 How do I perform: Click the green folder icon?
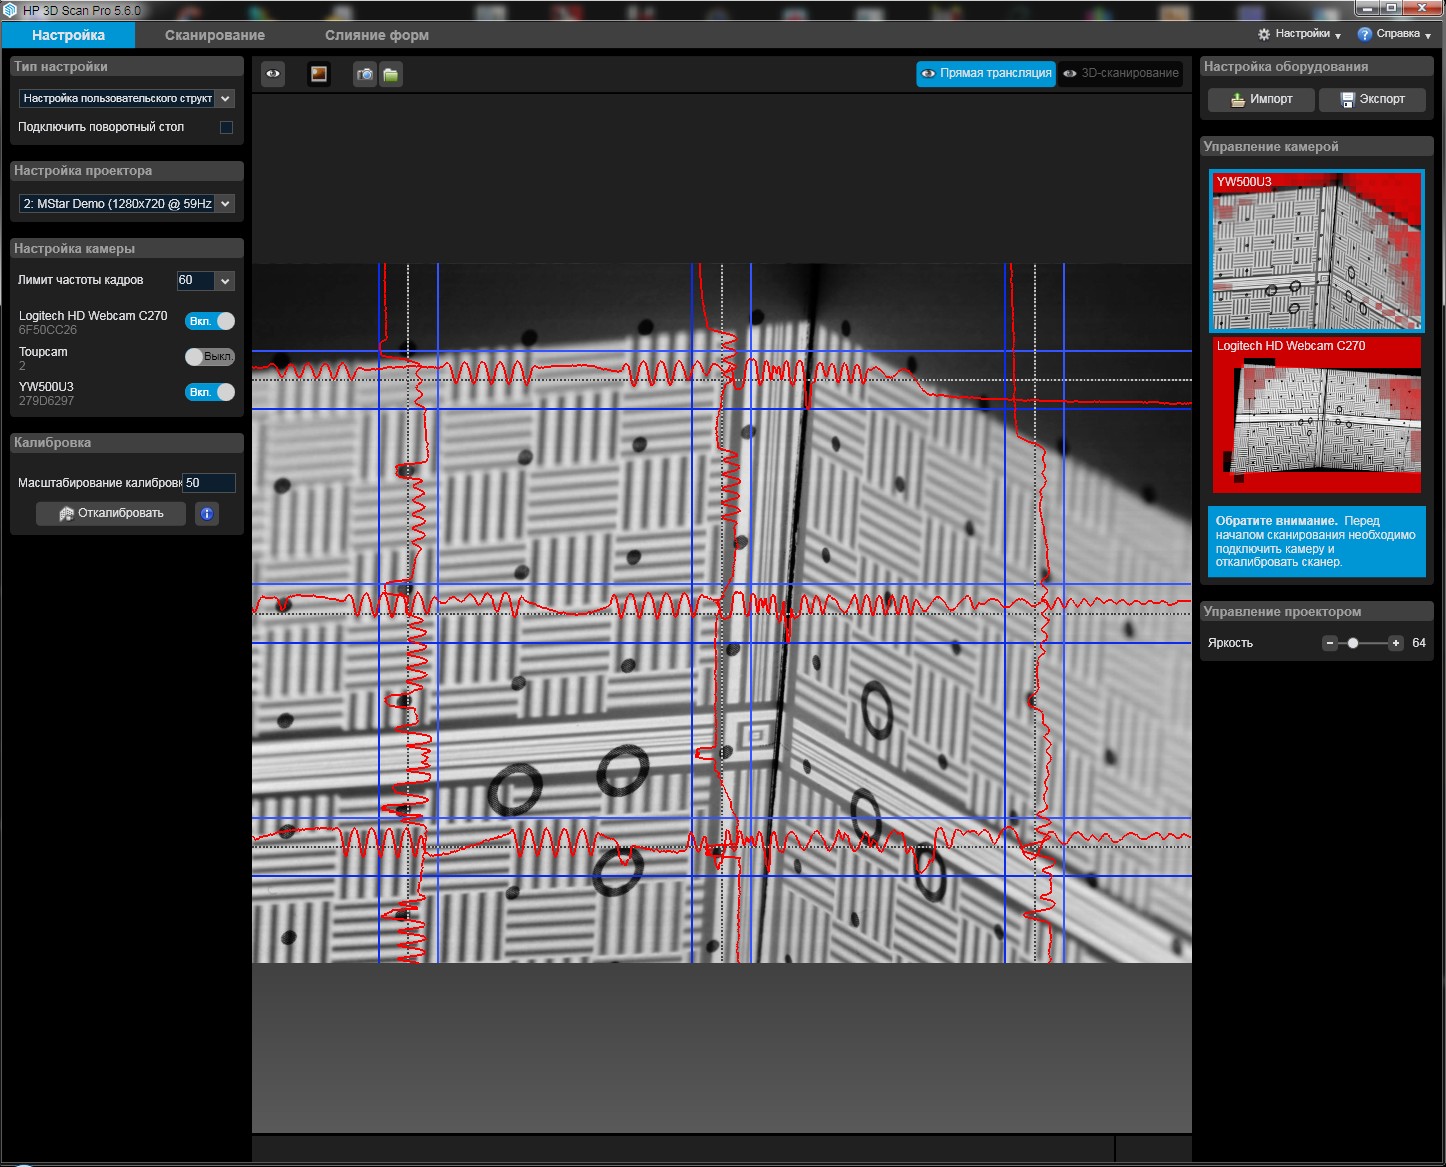tap(391, 75)
